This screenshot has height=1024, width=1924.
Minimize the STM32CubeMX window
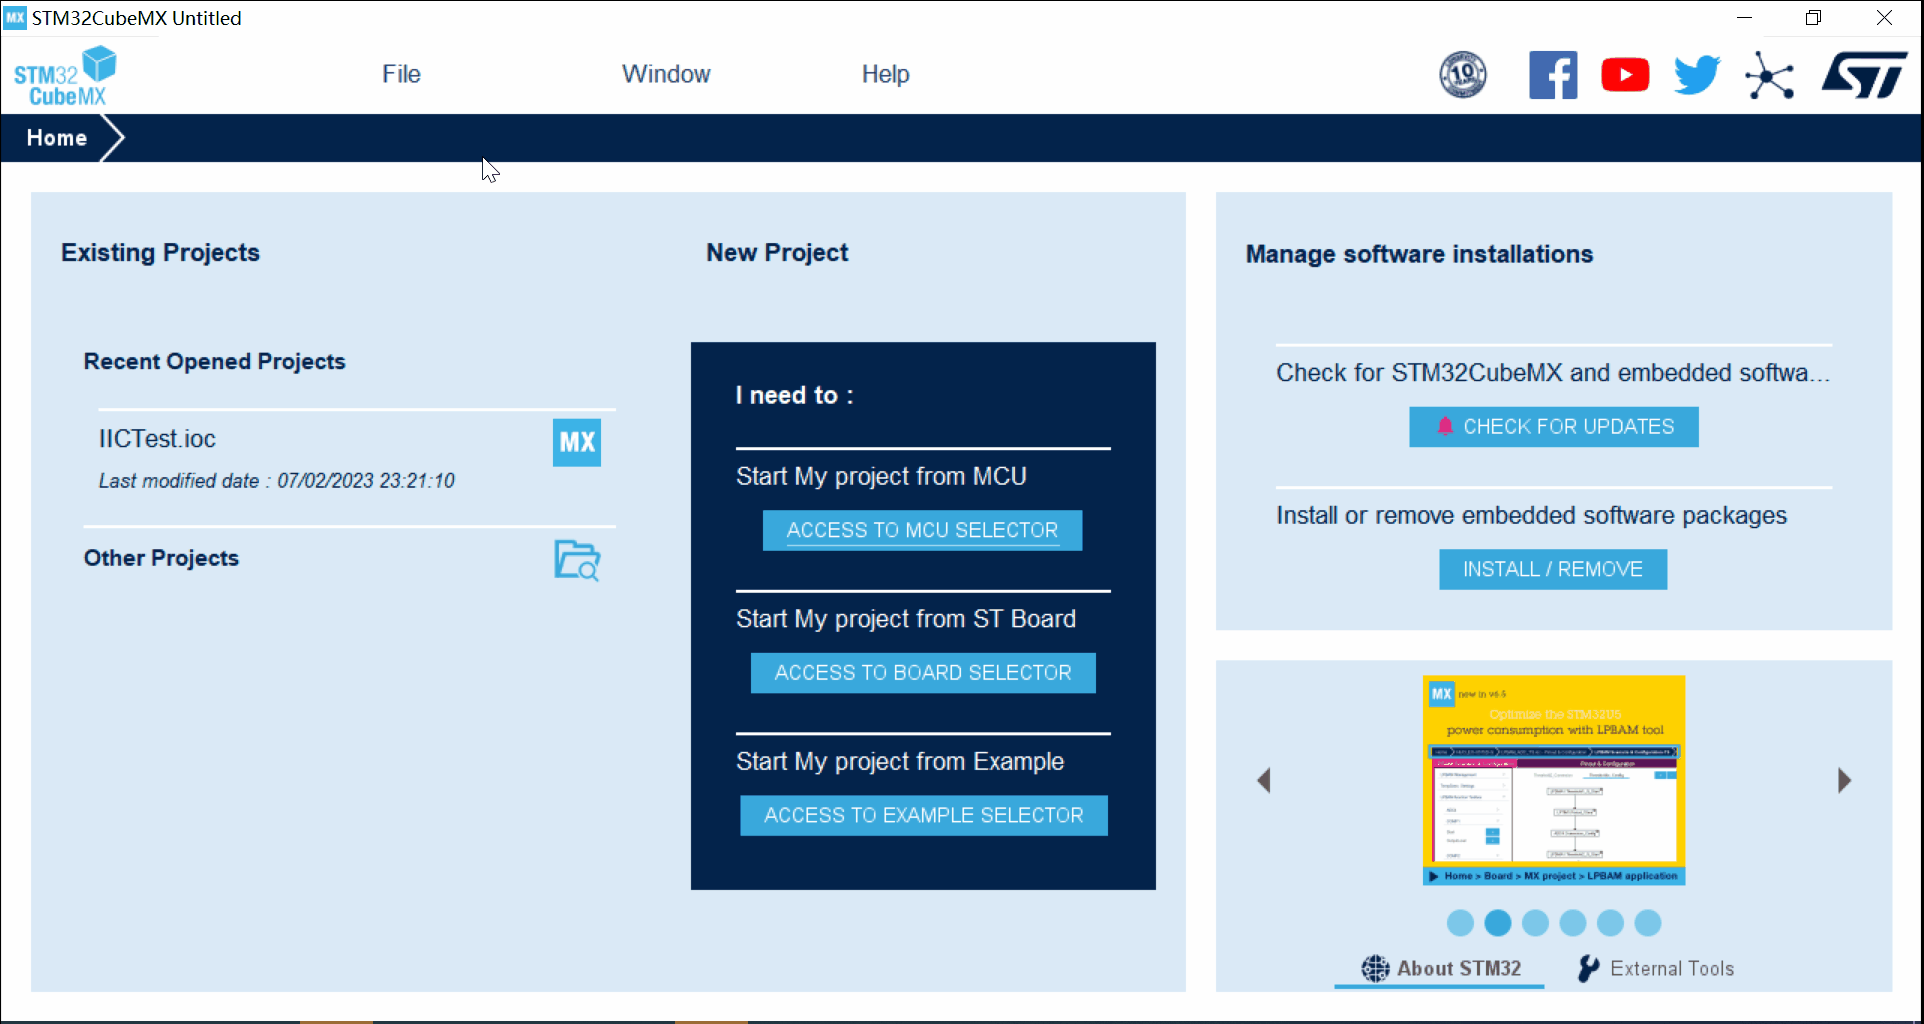[1744, 17]
